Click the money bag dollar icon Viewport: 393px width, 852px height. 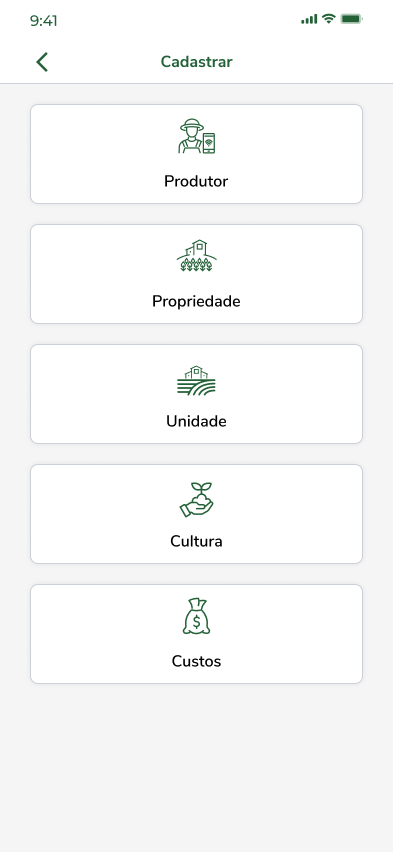coord(196,616)
